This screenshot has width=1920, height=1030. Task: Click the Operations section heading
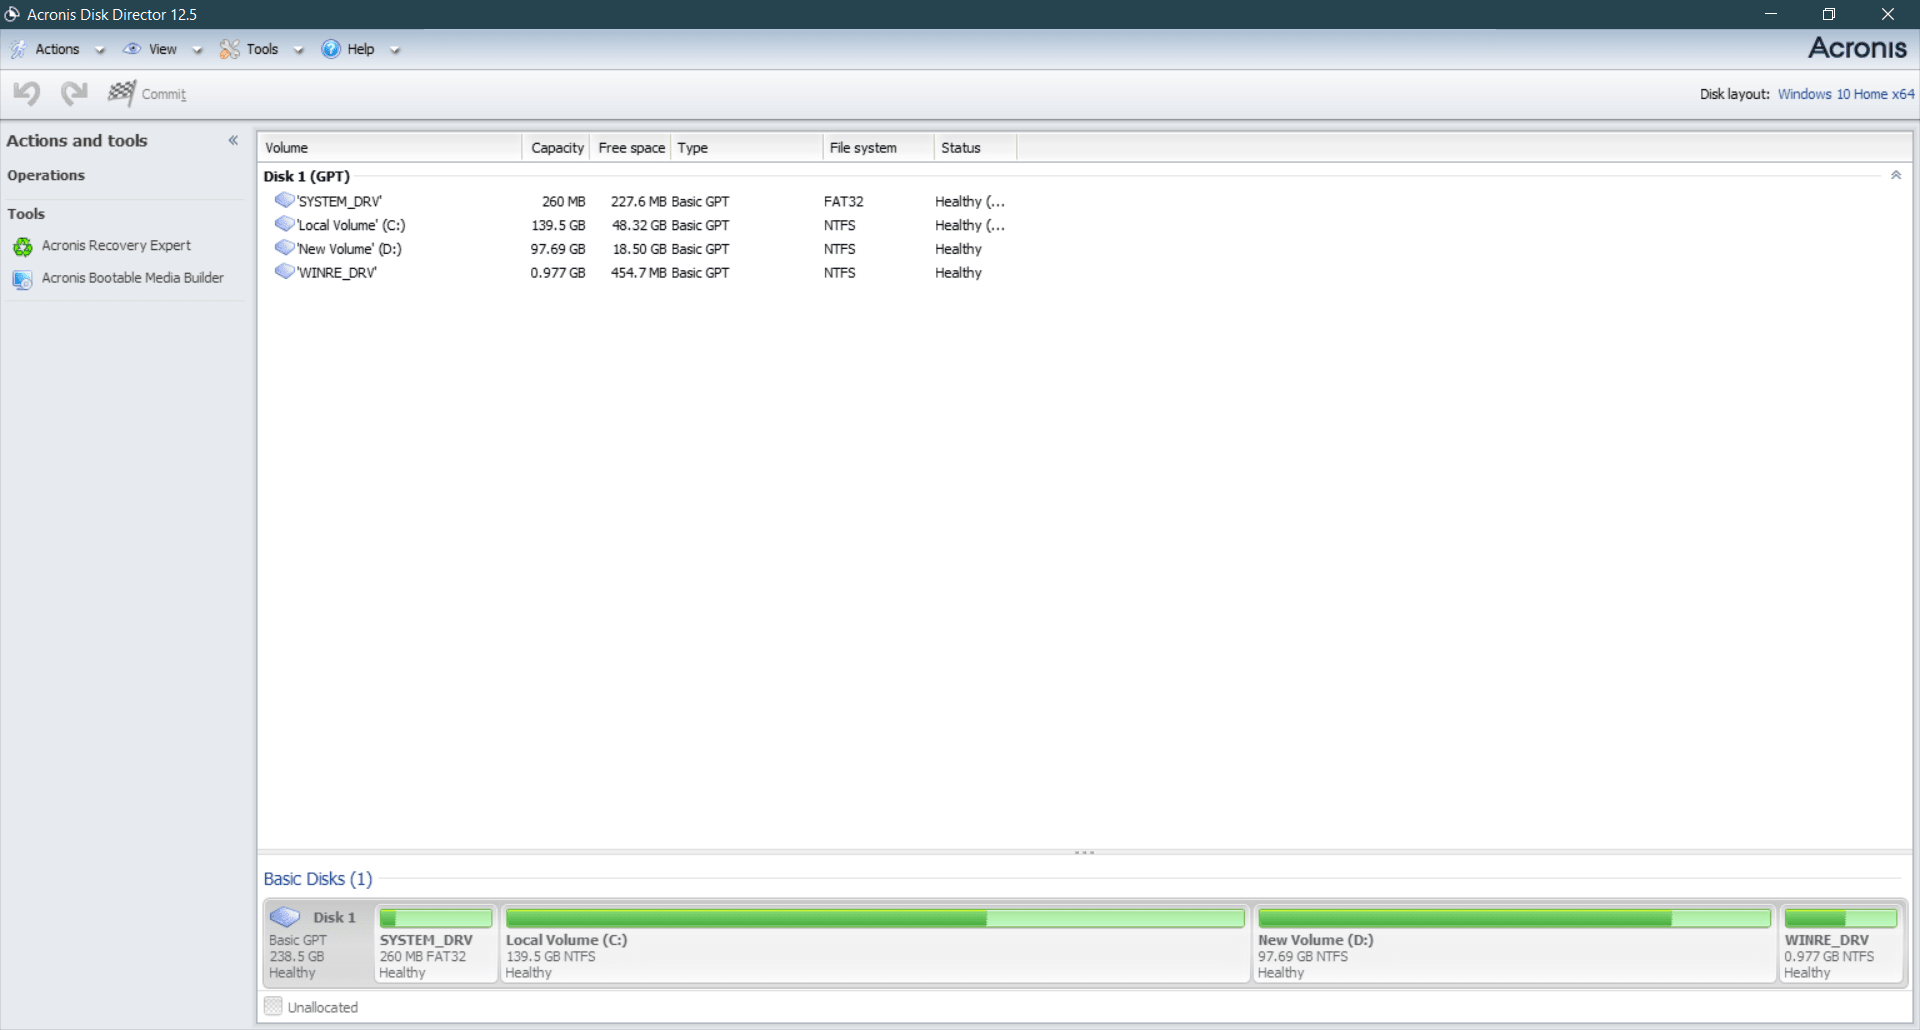[46, 175]
